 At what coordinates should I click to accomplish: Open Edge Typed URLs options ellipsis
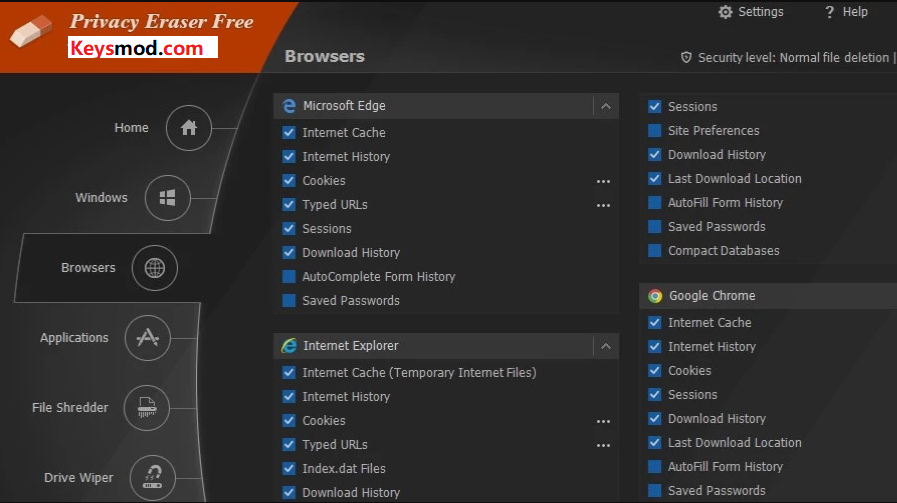(603, 205)
